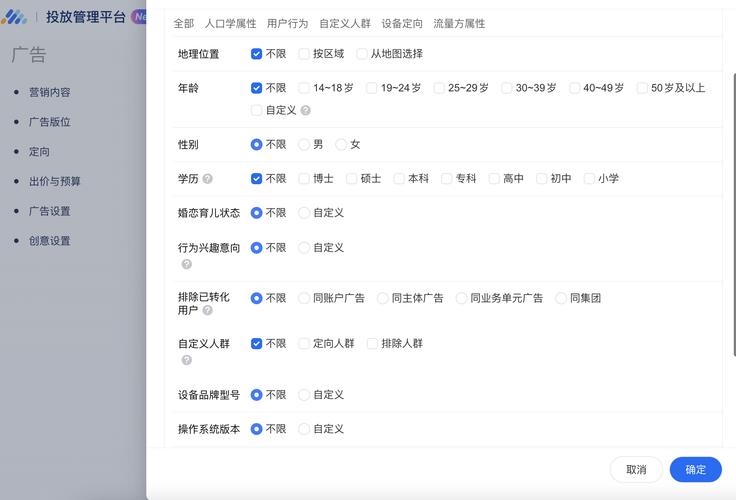The width and height of the screenshot is (736, 500).
Task: Check 小学 education option
Action: [589, 178]
